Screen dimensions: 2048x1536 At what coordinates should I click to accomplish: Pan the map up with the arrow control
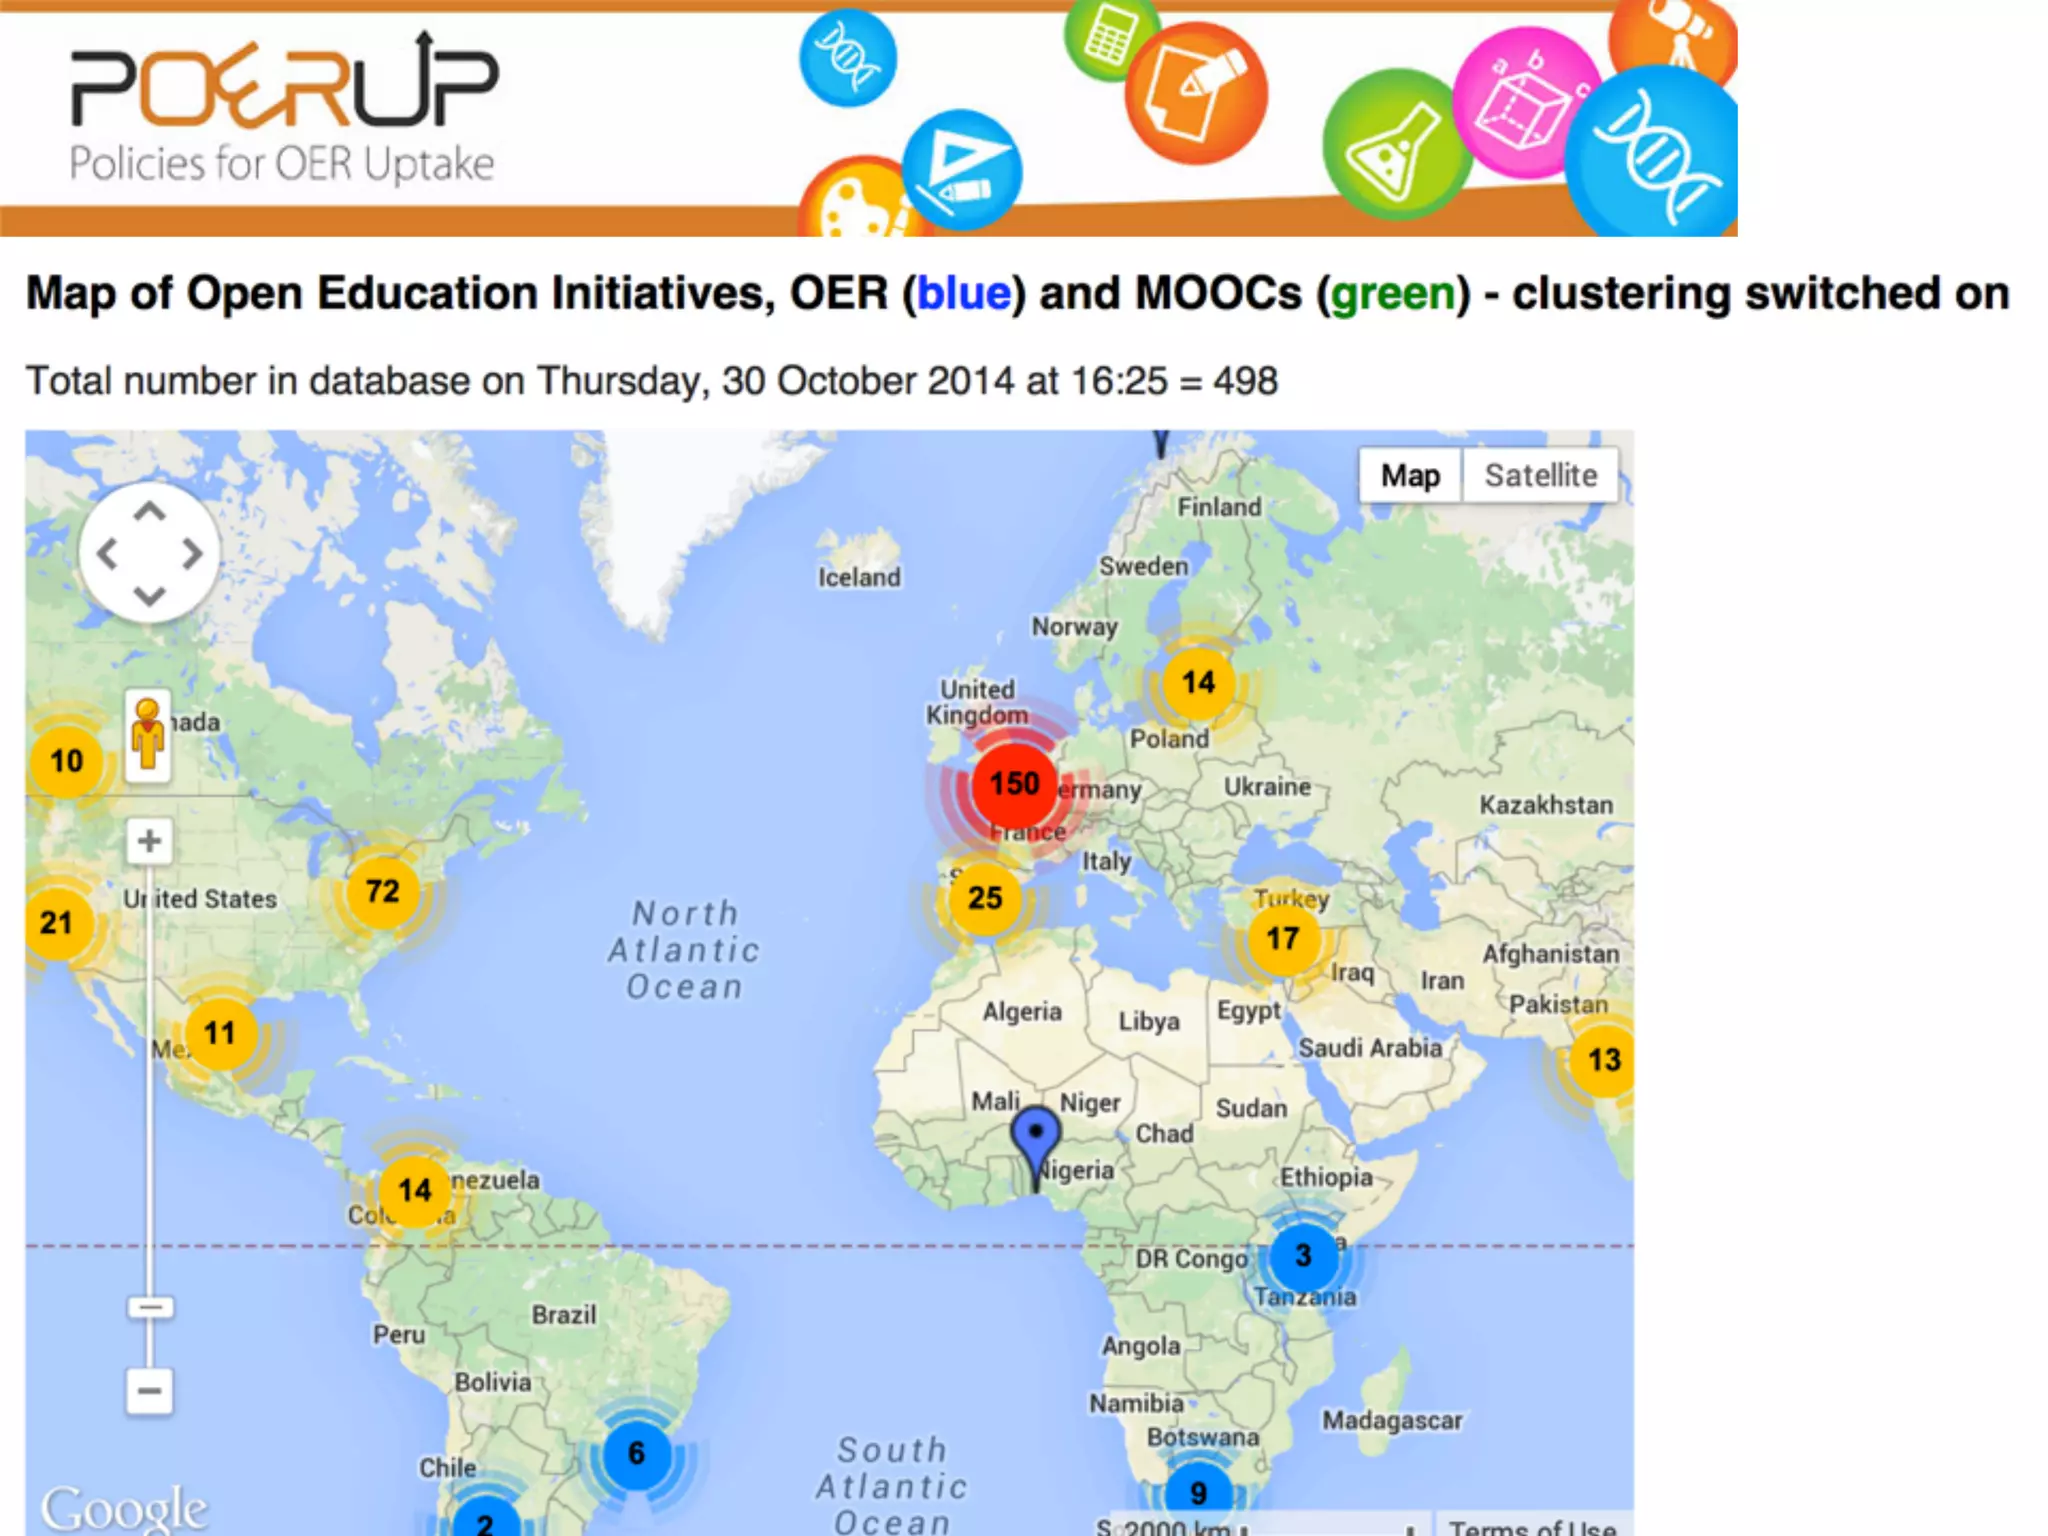[x=149, y=513]
